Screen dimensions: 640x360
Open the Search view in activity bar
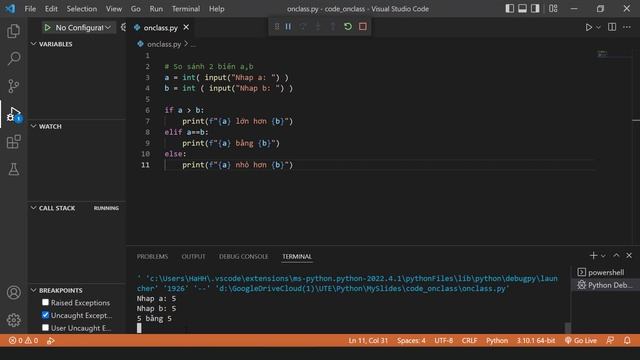(13, 58)
